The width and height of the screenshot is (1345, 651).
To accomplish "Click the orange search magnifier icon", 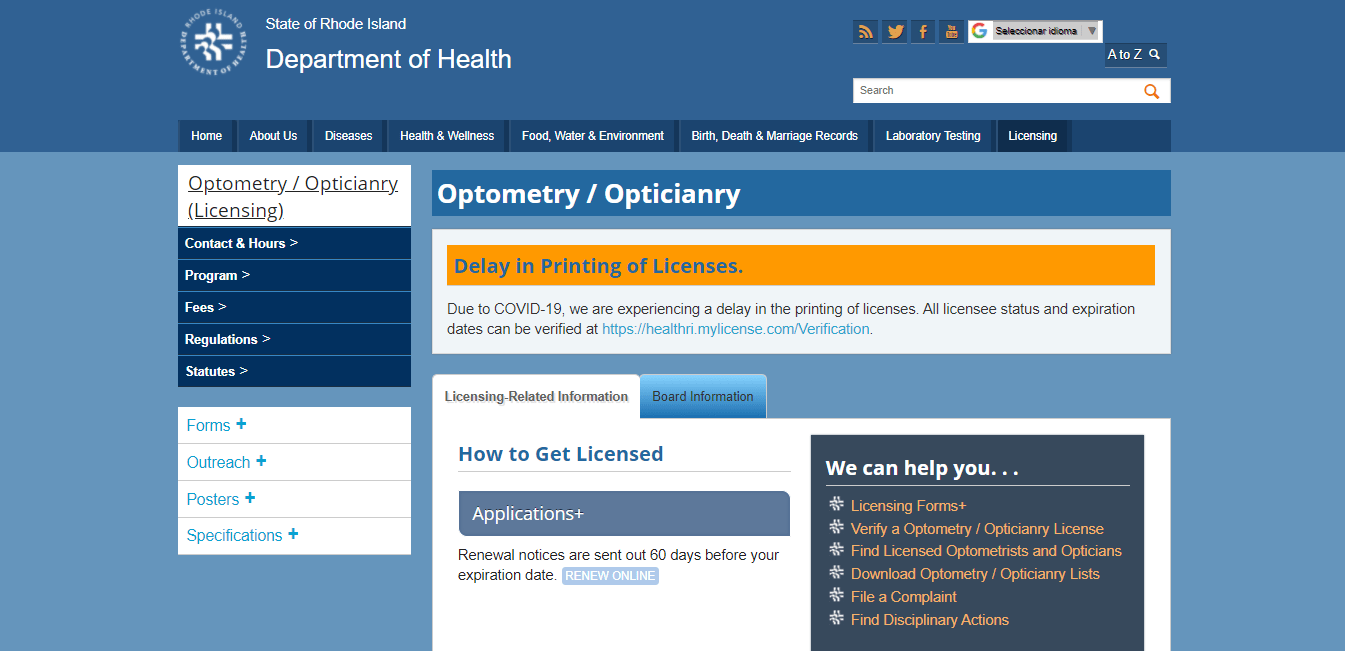I will coord(1151,90).
